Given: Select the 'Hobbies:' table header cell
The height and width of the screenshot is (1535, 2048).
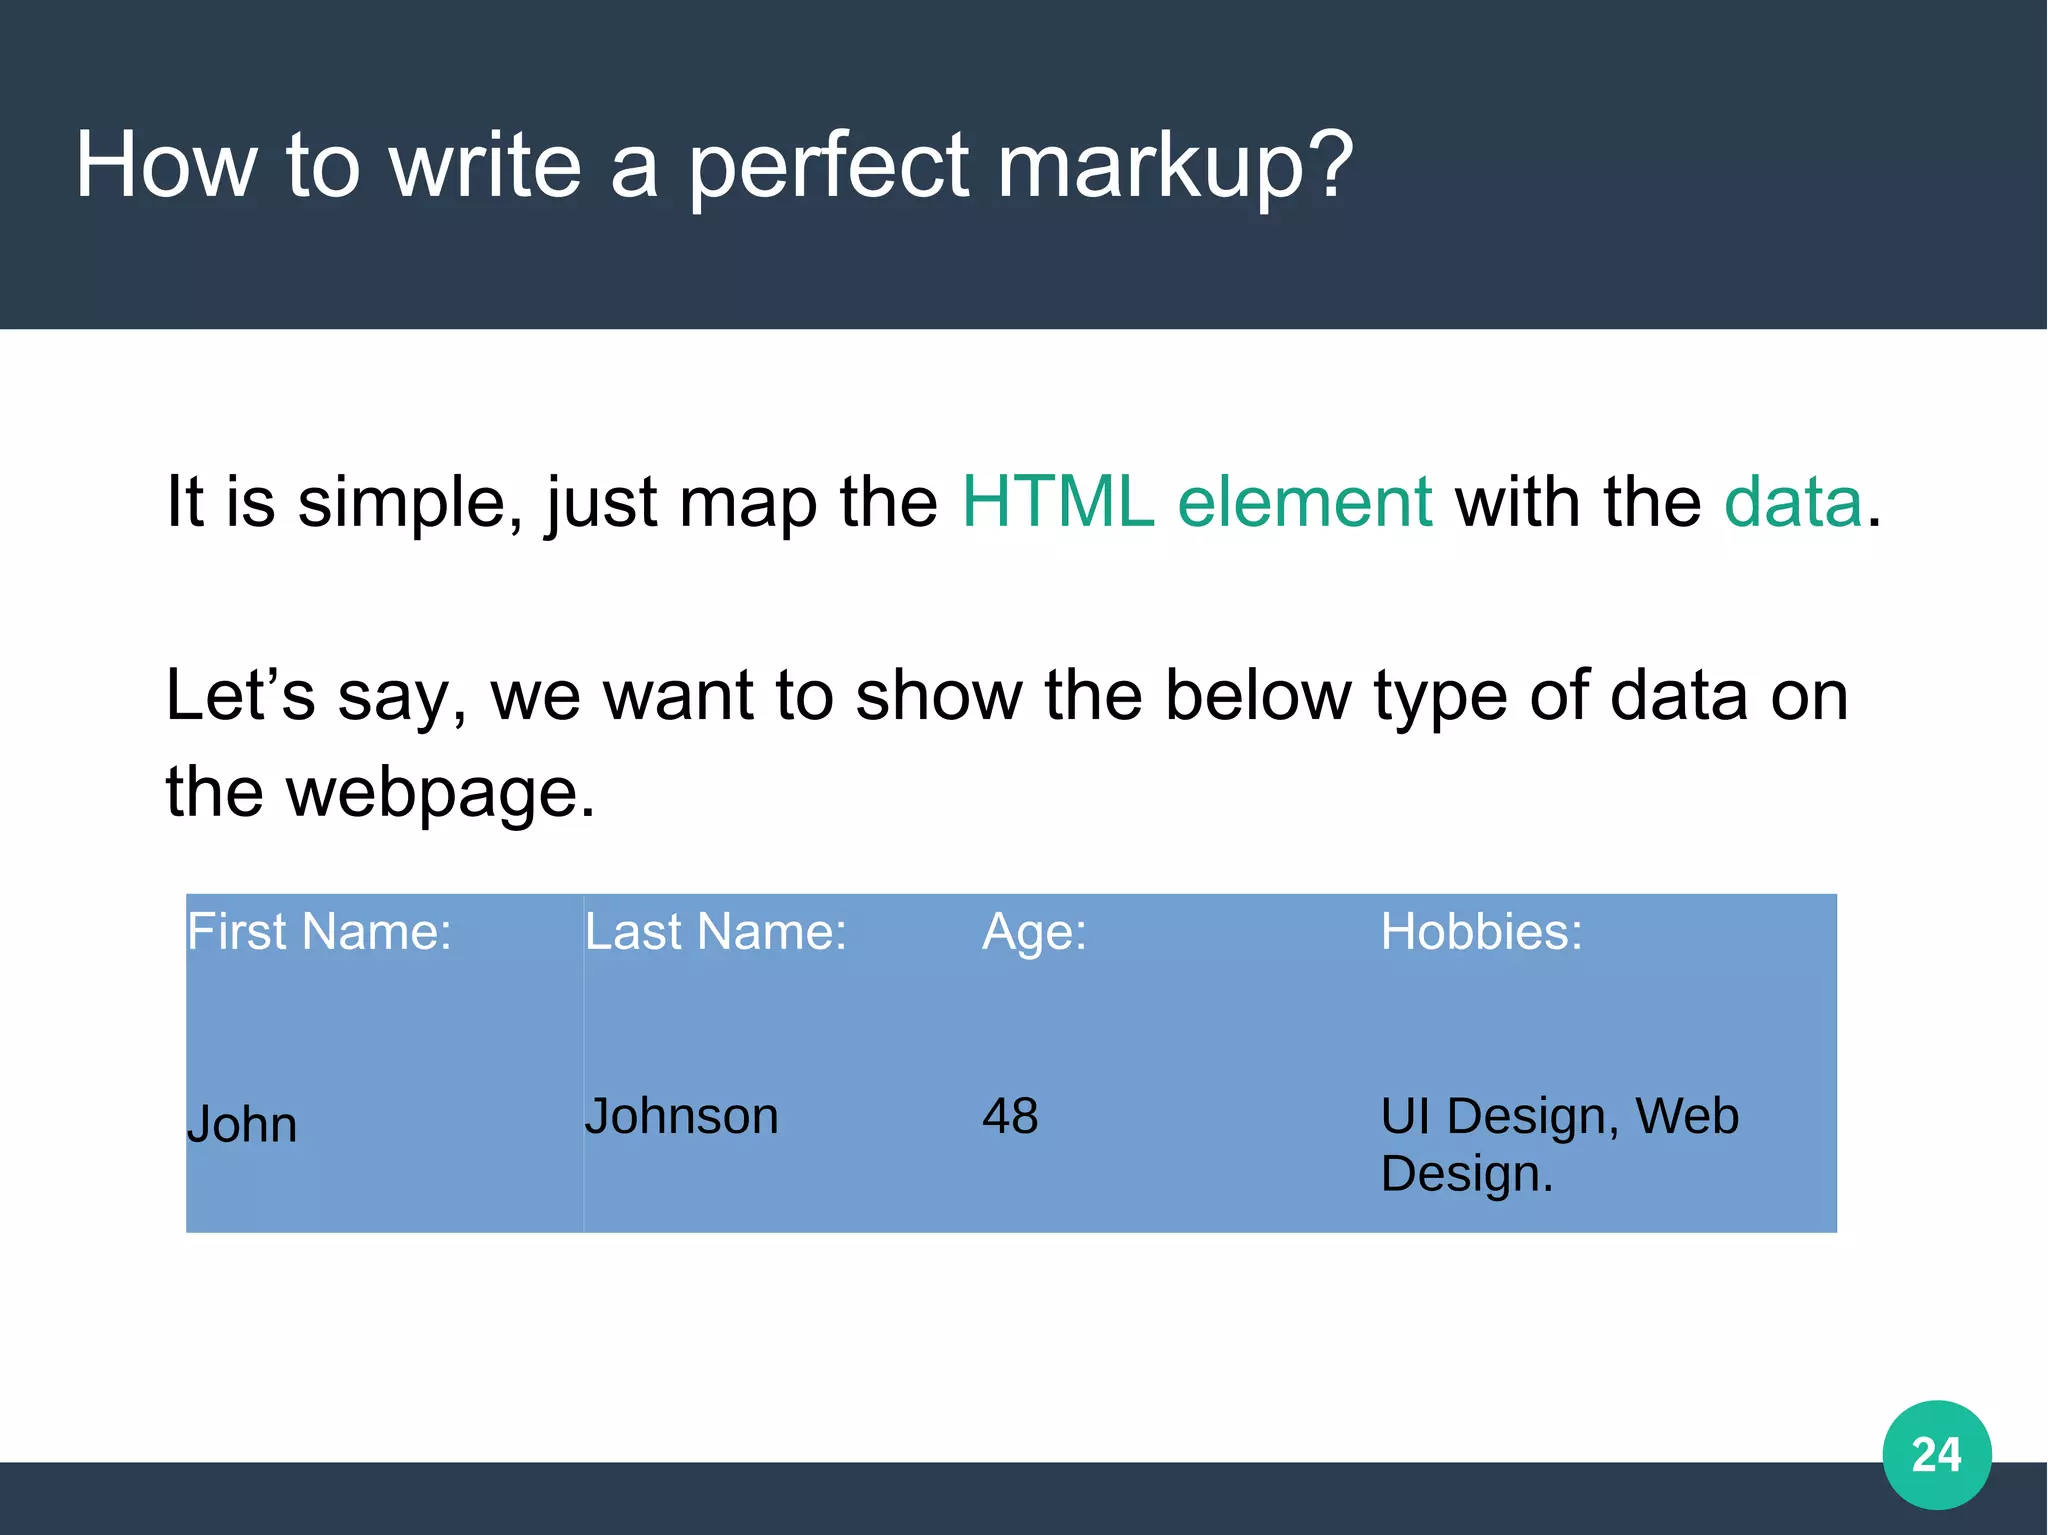Looking at the screenshot, I should 1608,987.
